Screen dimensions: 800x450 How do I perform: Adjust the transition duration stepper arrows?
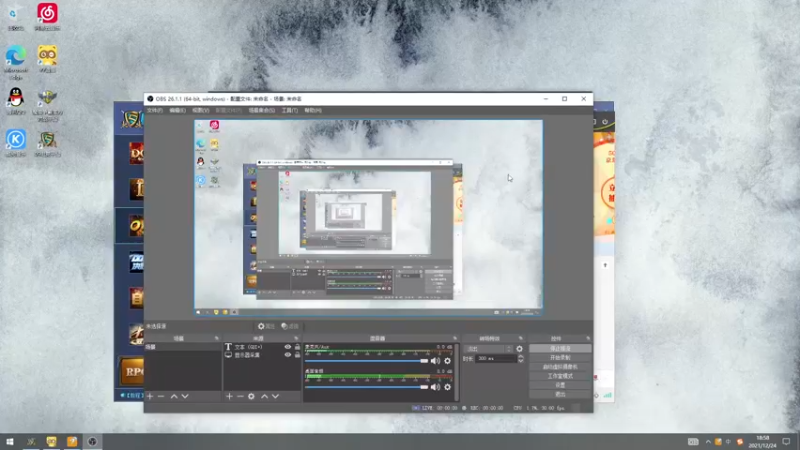(x=520, y=359)
